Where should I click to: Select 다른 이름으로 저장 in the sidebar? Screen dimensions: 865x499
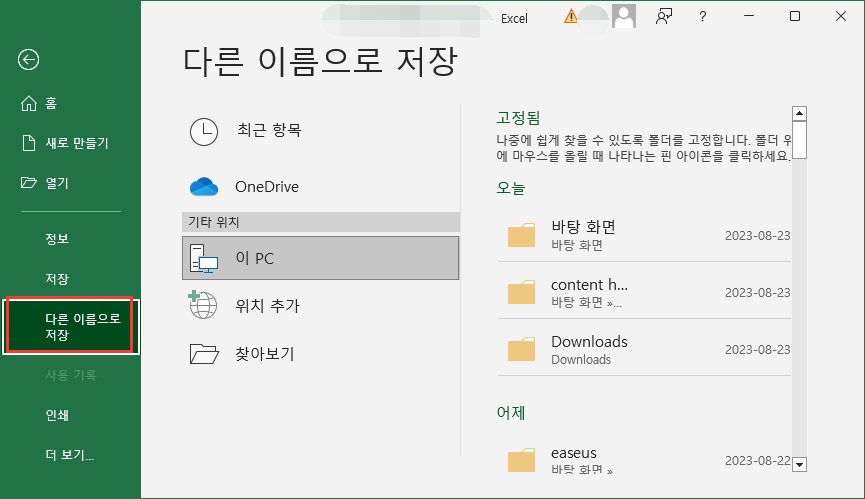point(71,326)
